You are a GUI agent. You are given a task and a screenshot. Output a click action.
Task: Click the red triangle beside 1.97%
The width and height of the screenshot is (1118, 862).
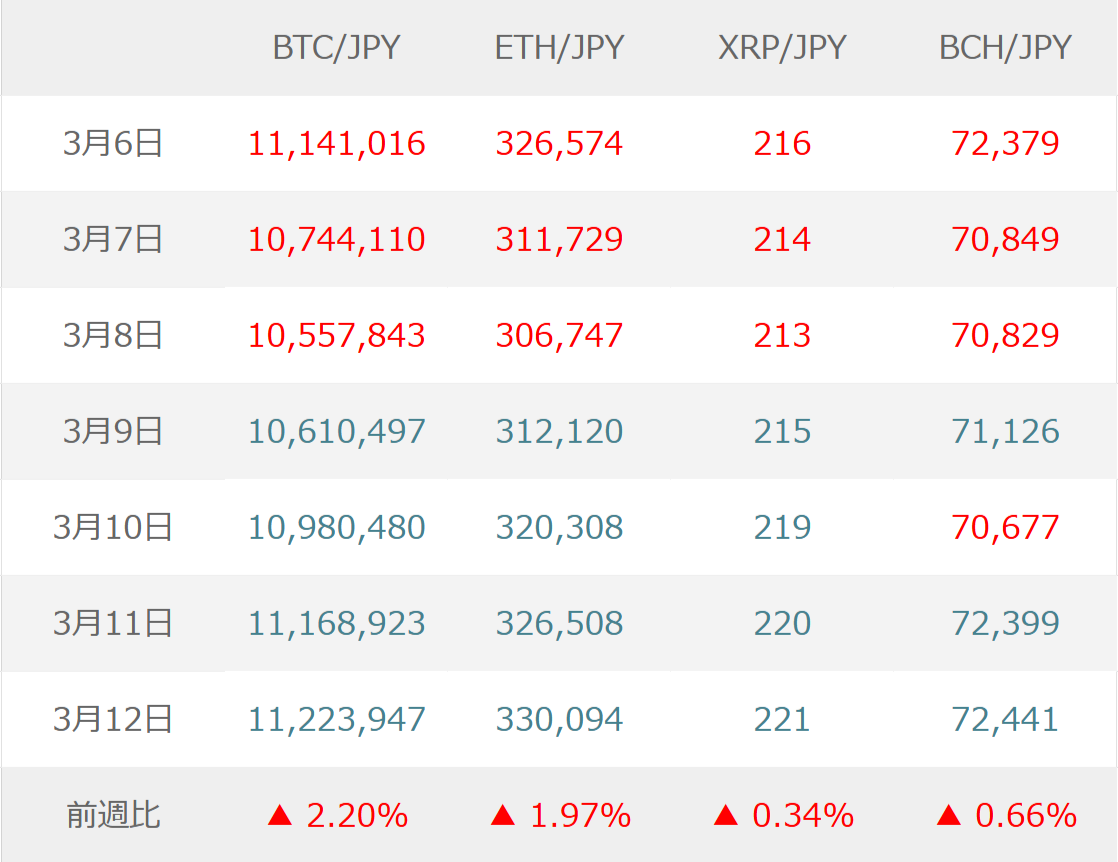coord(503,817)
